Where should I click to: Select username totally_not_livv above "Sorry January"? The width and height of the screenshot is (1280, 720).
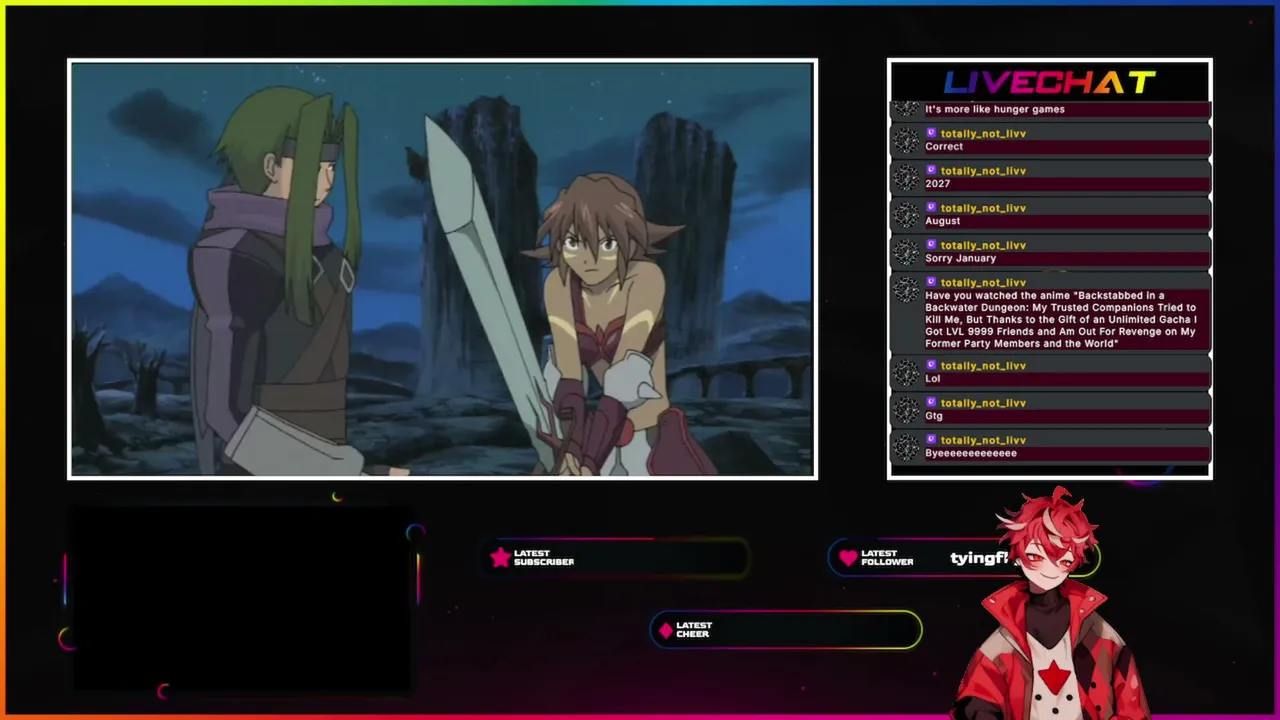click(983, 245)
